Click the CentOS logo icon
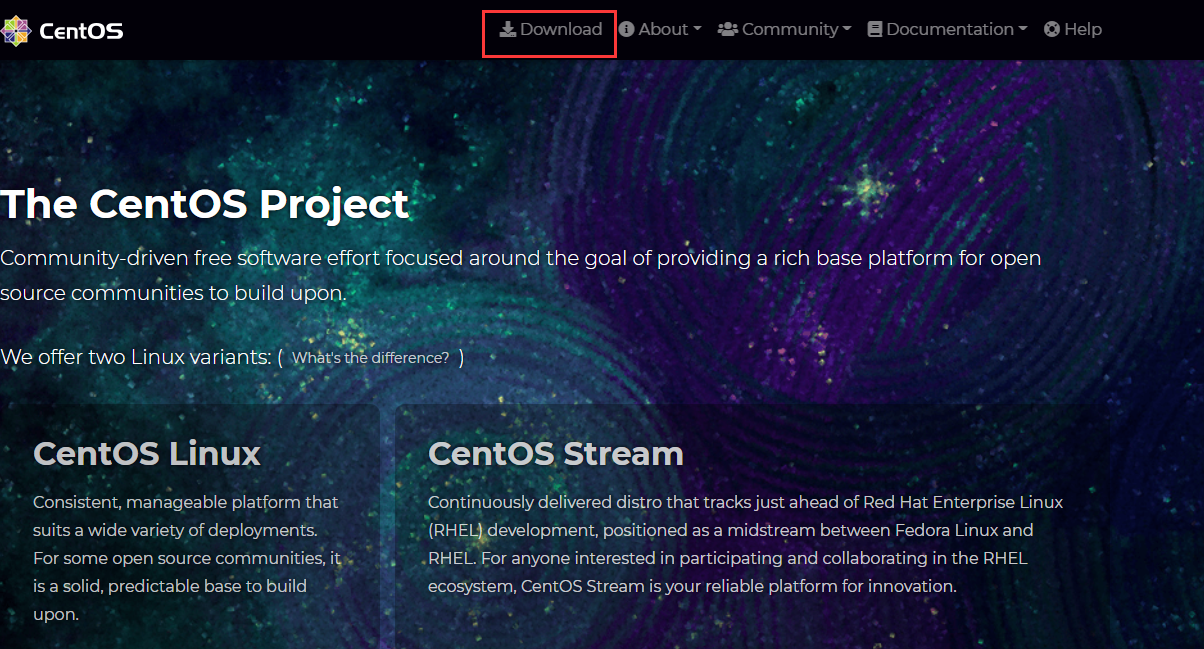 16,31
